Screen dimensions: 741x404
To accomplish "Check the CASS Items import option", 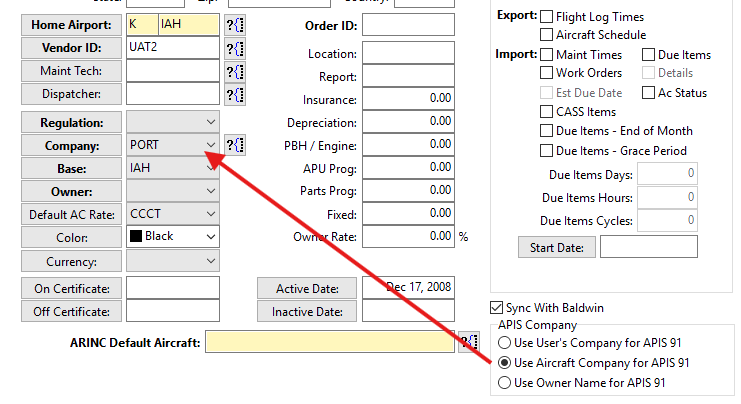I will pyautogui.click(x=547, y=112).
